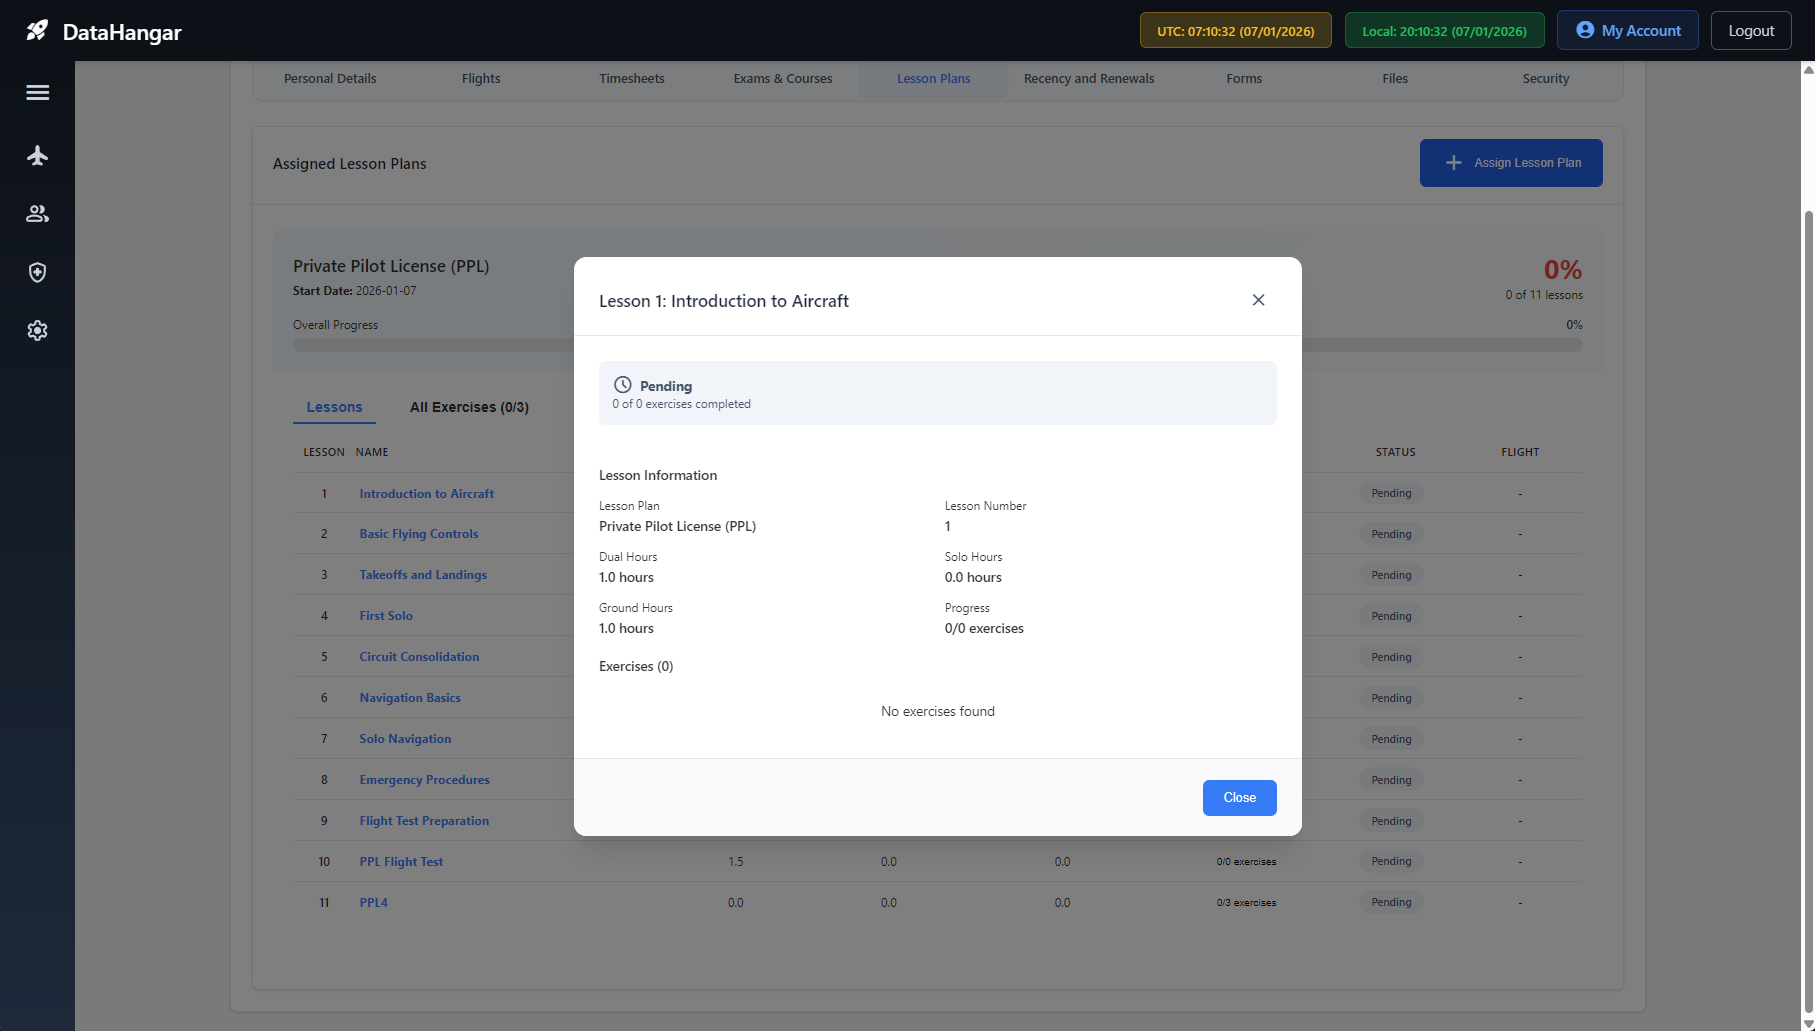Click the shield icon in sidebar
Viewport: 1815px width, 1031px height.
pyautogui.click(x=37, y=272)
